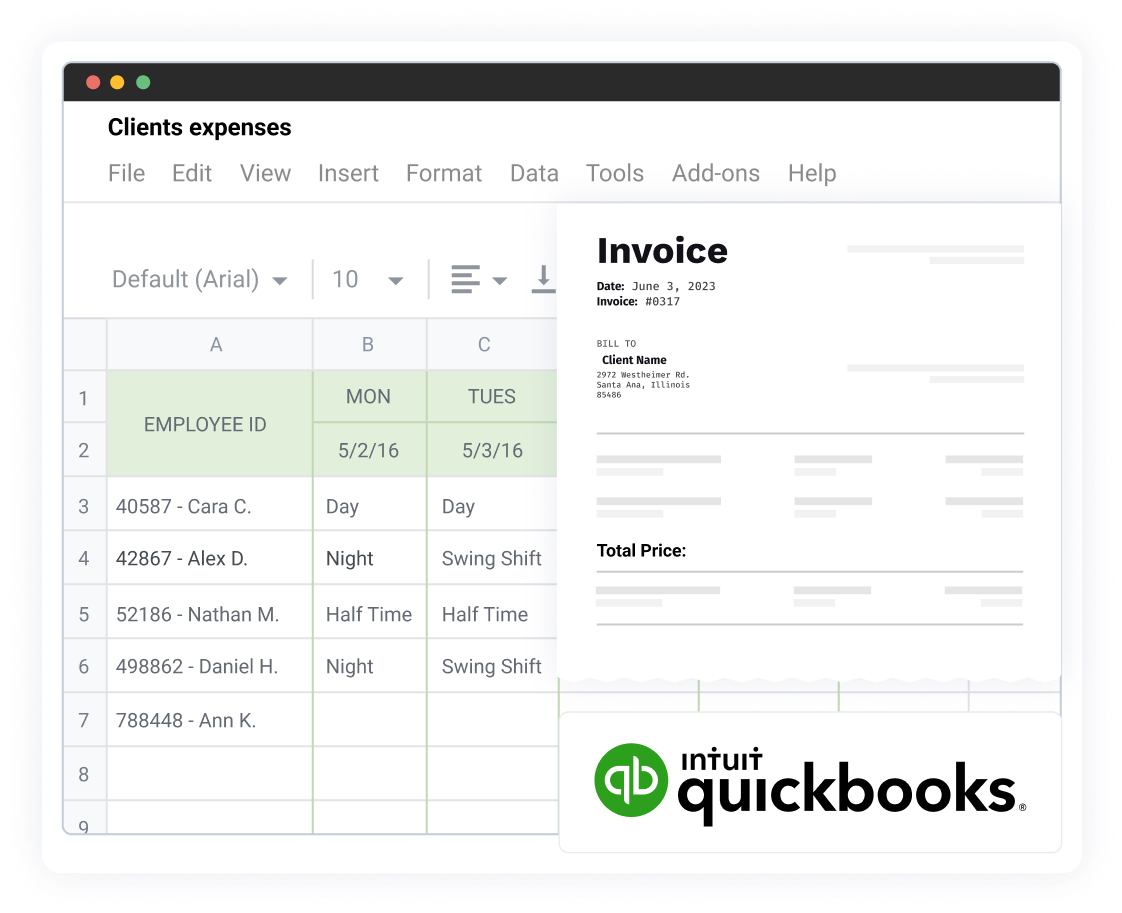The width and height of the screenshot is (1122, 913).
Task: Select cell 788448 - Ann K.
Action: tap(210, 720)
